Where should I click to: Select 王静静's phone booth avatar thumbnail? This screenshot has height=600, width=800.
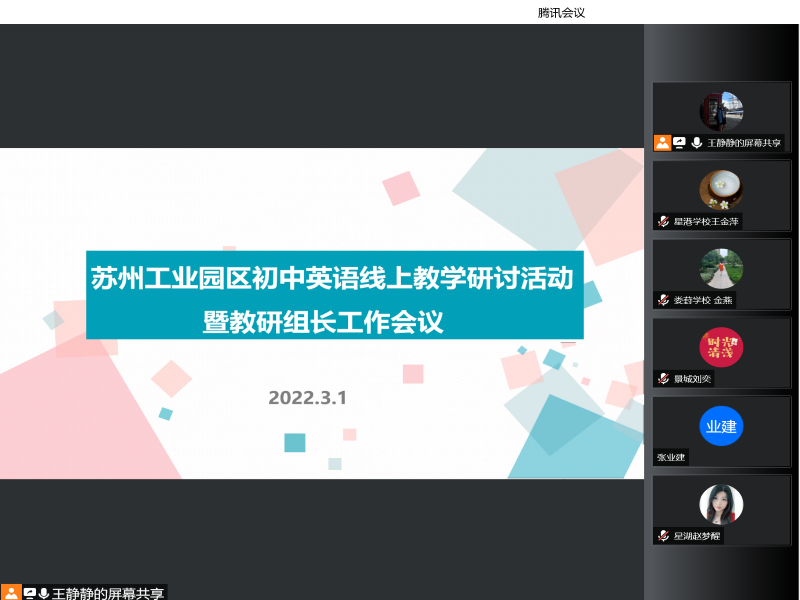pos(721,111)
